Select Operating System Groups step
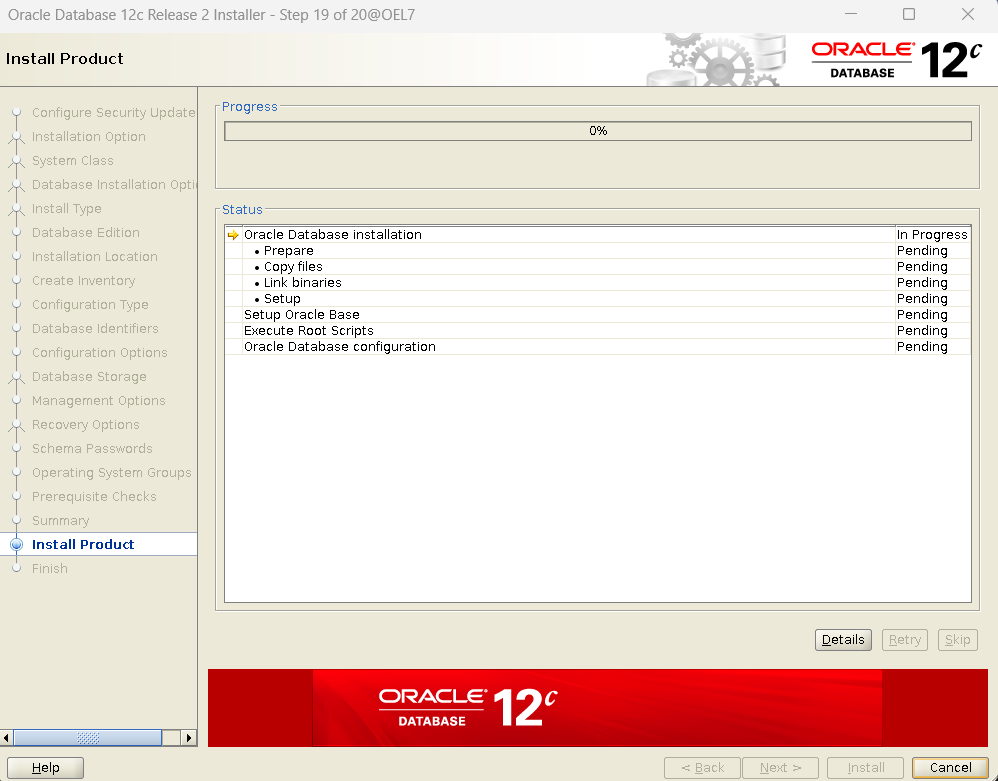 (x=111, y=472)
